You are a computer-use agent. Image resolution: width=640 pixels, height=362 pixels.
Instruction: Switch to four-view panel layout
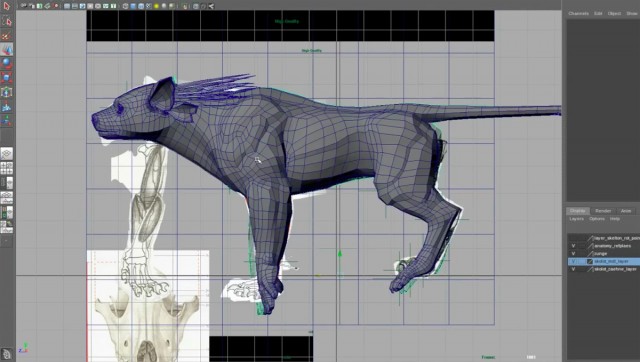click(7, 168)
